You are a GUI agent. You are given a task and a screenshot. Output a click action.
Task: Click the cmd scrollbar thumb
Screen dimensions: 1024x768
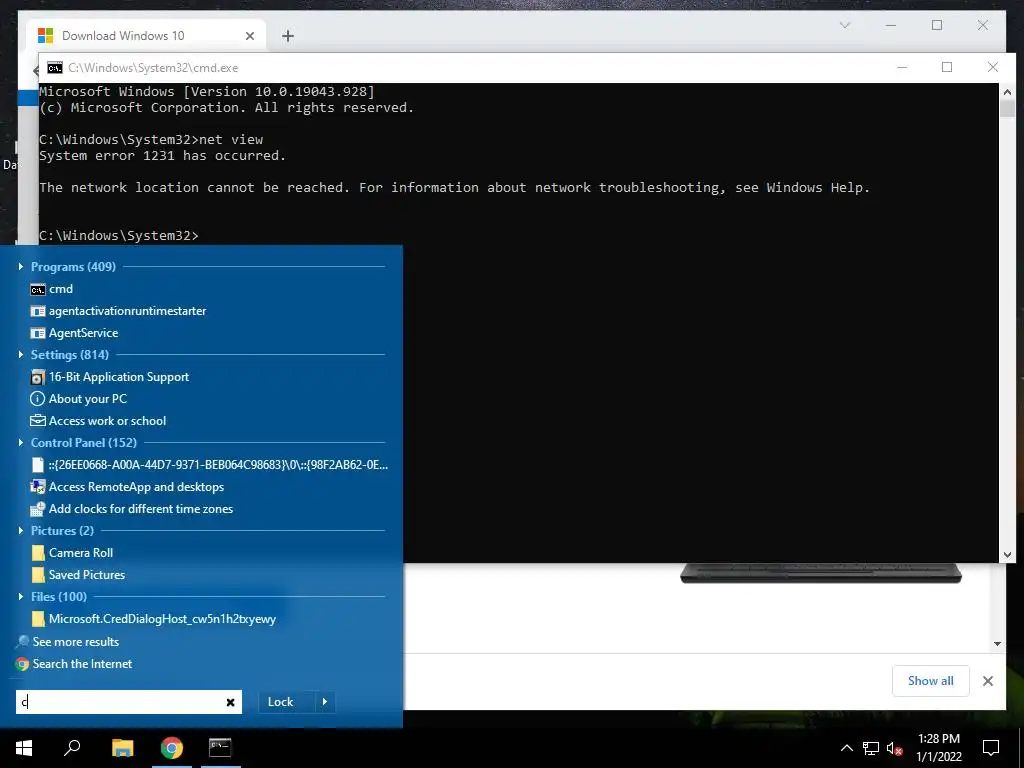pyautogui.click(x=1007, y=108)
